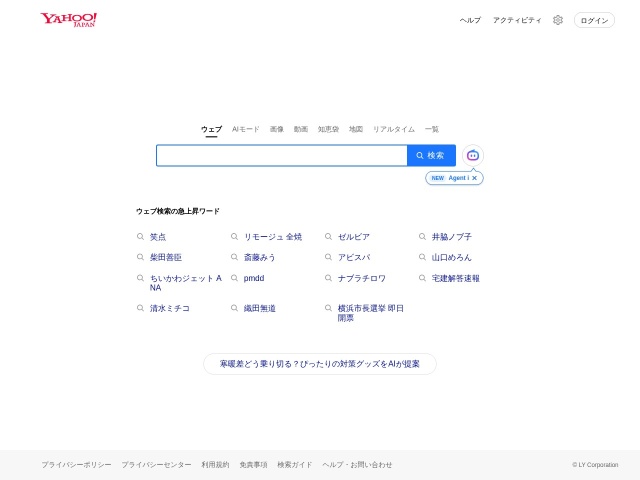Search trending word 笑点
The width and height of the screenshot is (640, 480).
(x=158, y=237)
